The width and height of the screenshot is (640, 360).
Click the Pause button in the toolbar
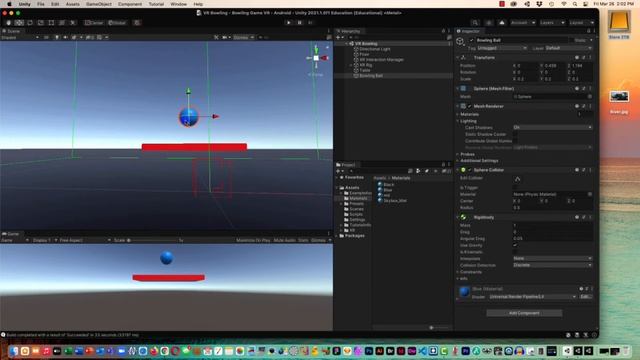pyautogui.click(x=299, y=23)
